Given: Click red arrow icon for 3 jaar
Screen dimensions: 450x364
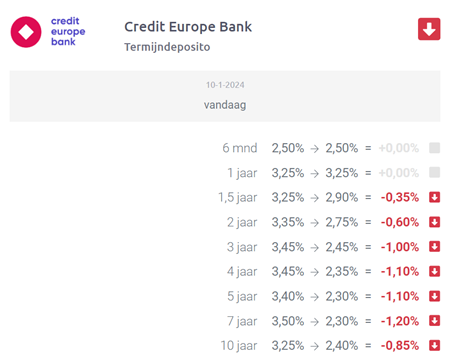Looking at the screenshot, I should (434, 247).
